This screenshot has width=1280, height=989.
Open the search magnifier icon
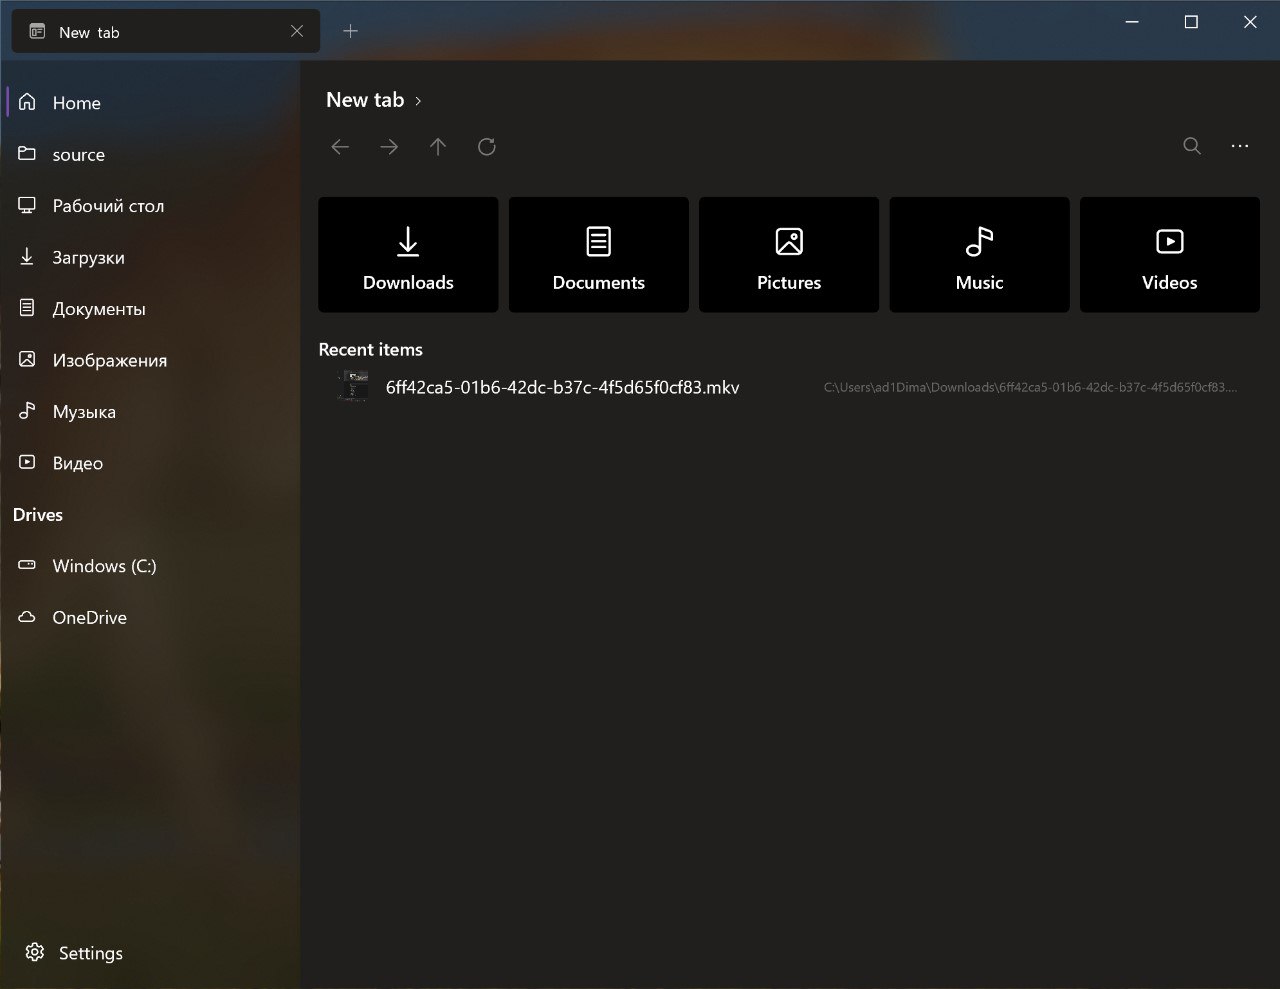coord(1192,146)
